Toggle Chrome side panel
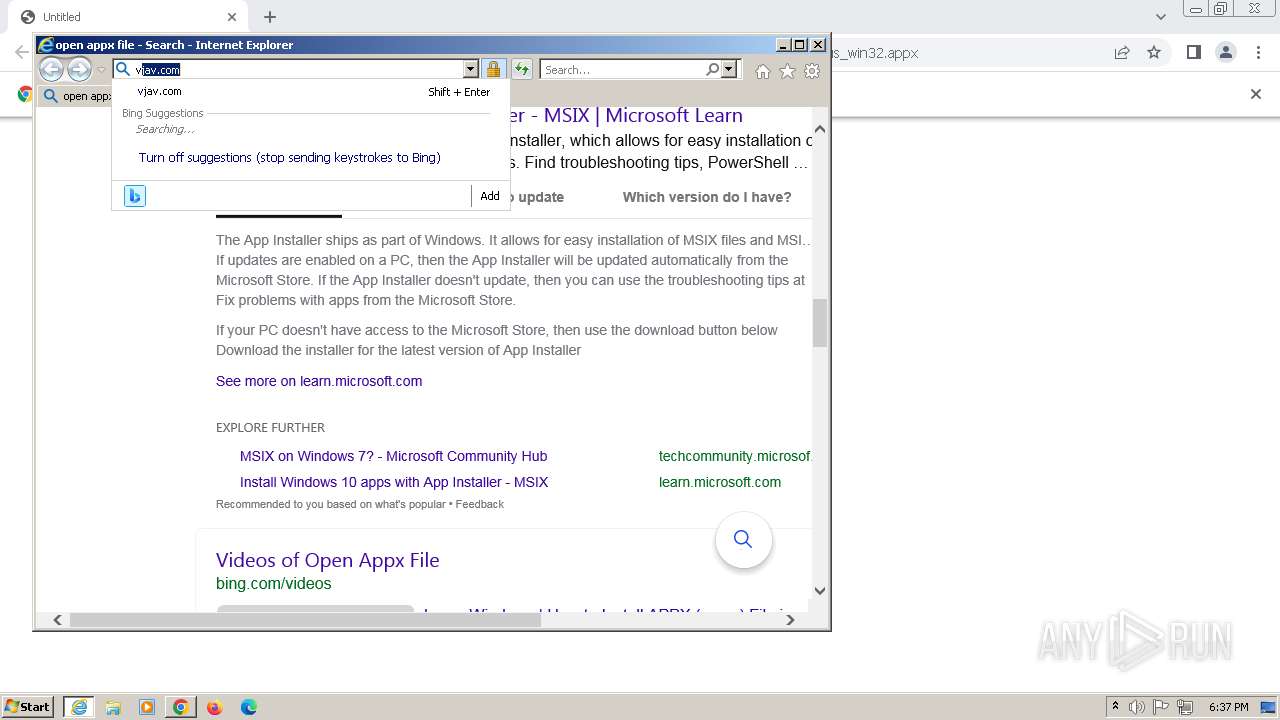The width and height of the screenshot is (1280, 720). coord(1193,52)
